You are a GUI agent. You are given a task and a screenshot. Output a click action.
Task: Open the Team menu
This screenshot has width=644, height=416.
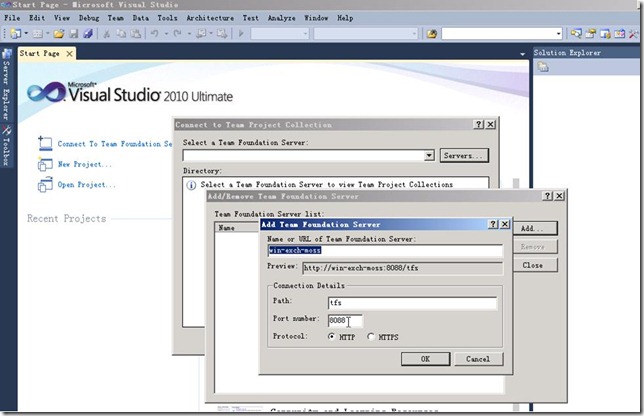pyautogui.click(x=115, y=18)
